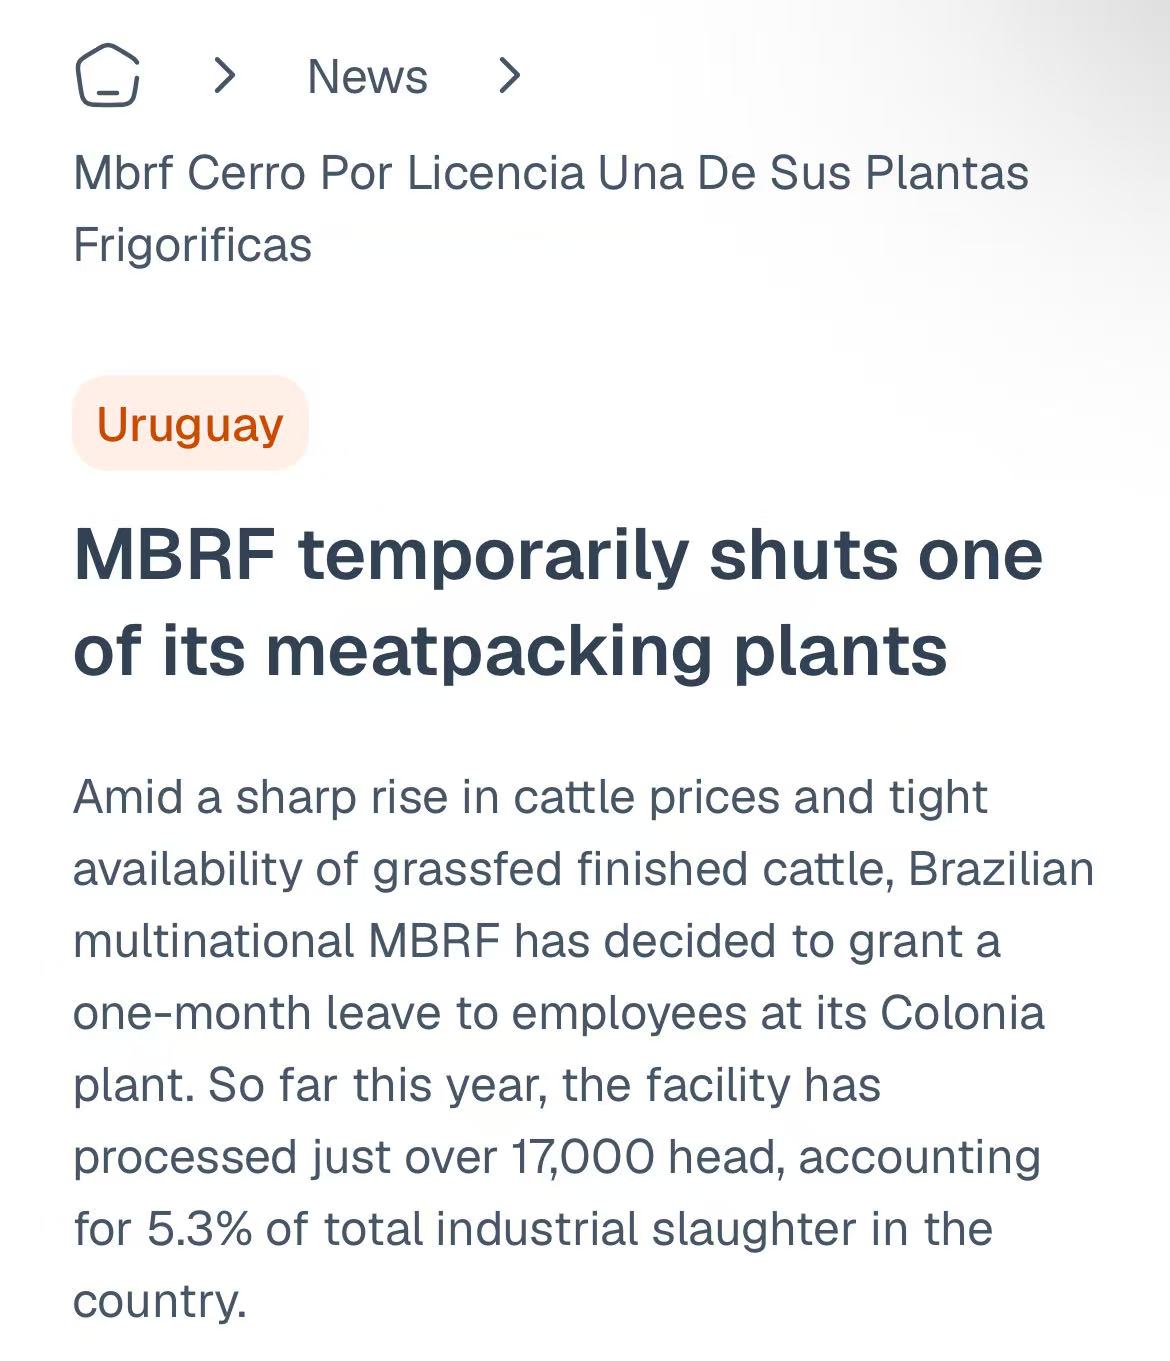
Task: Click the chevron right after home icon
Action: [225, 76]
